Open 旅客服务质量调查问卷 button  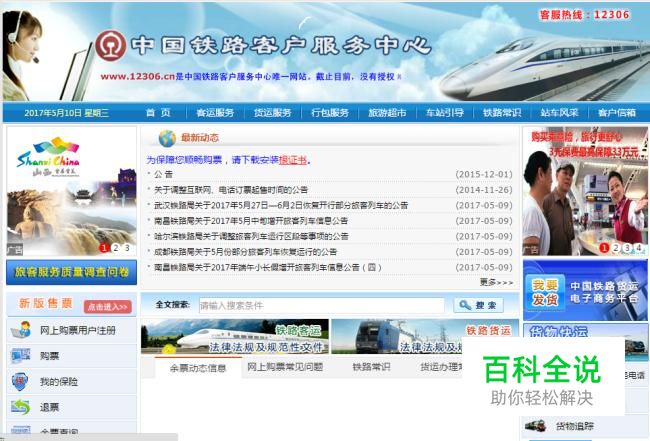click(x=71, y=272)
